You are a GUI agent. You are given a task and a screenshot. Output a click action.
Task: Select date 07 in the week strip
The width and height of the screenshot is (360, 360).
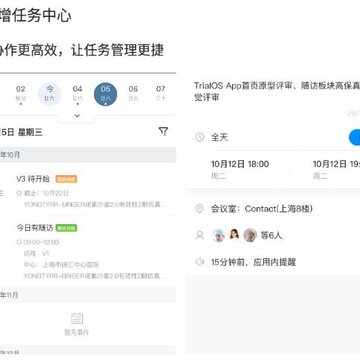click(x=161, y=93)
